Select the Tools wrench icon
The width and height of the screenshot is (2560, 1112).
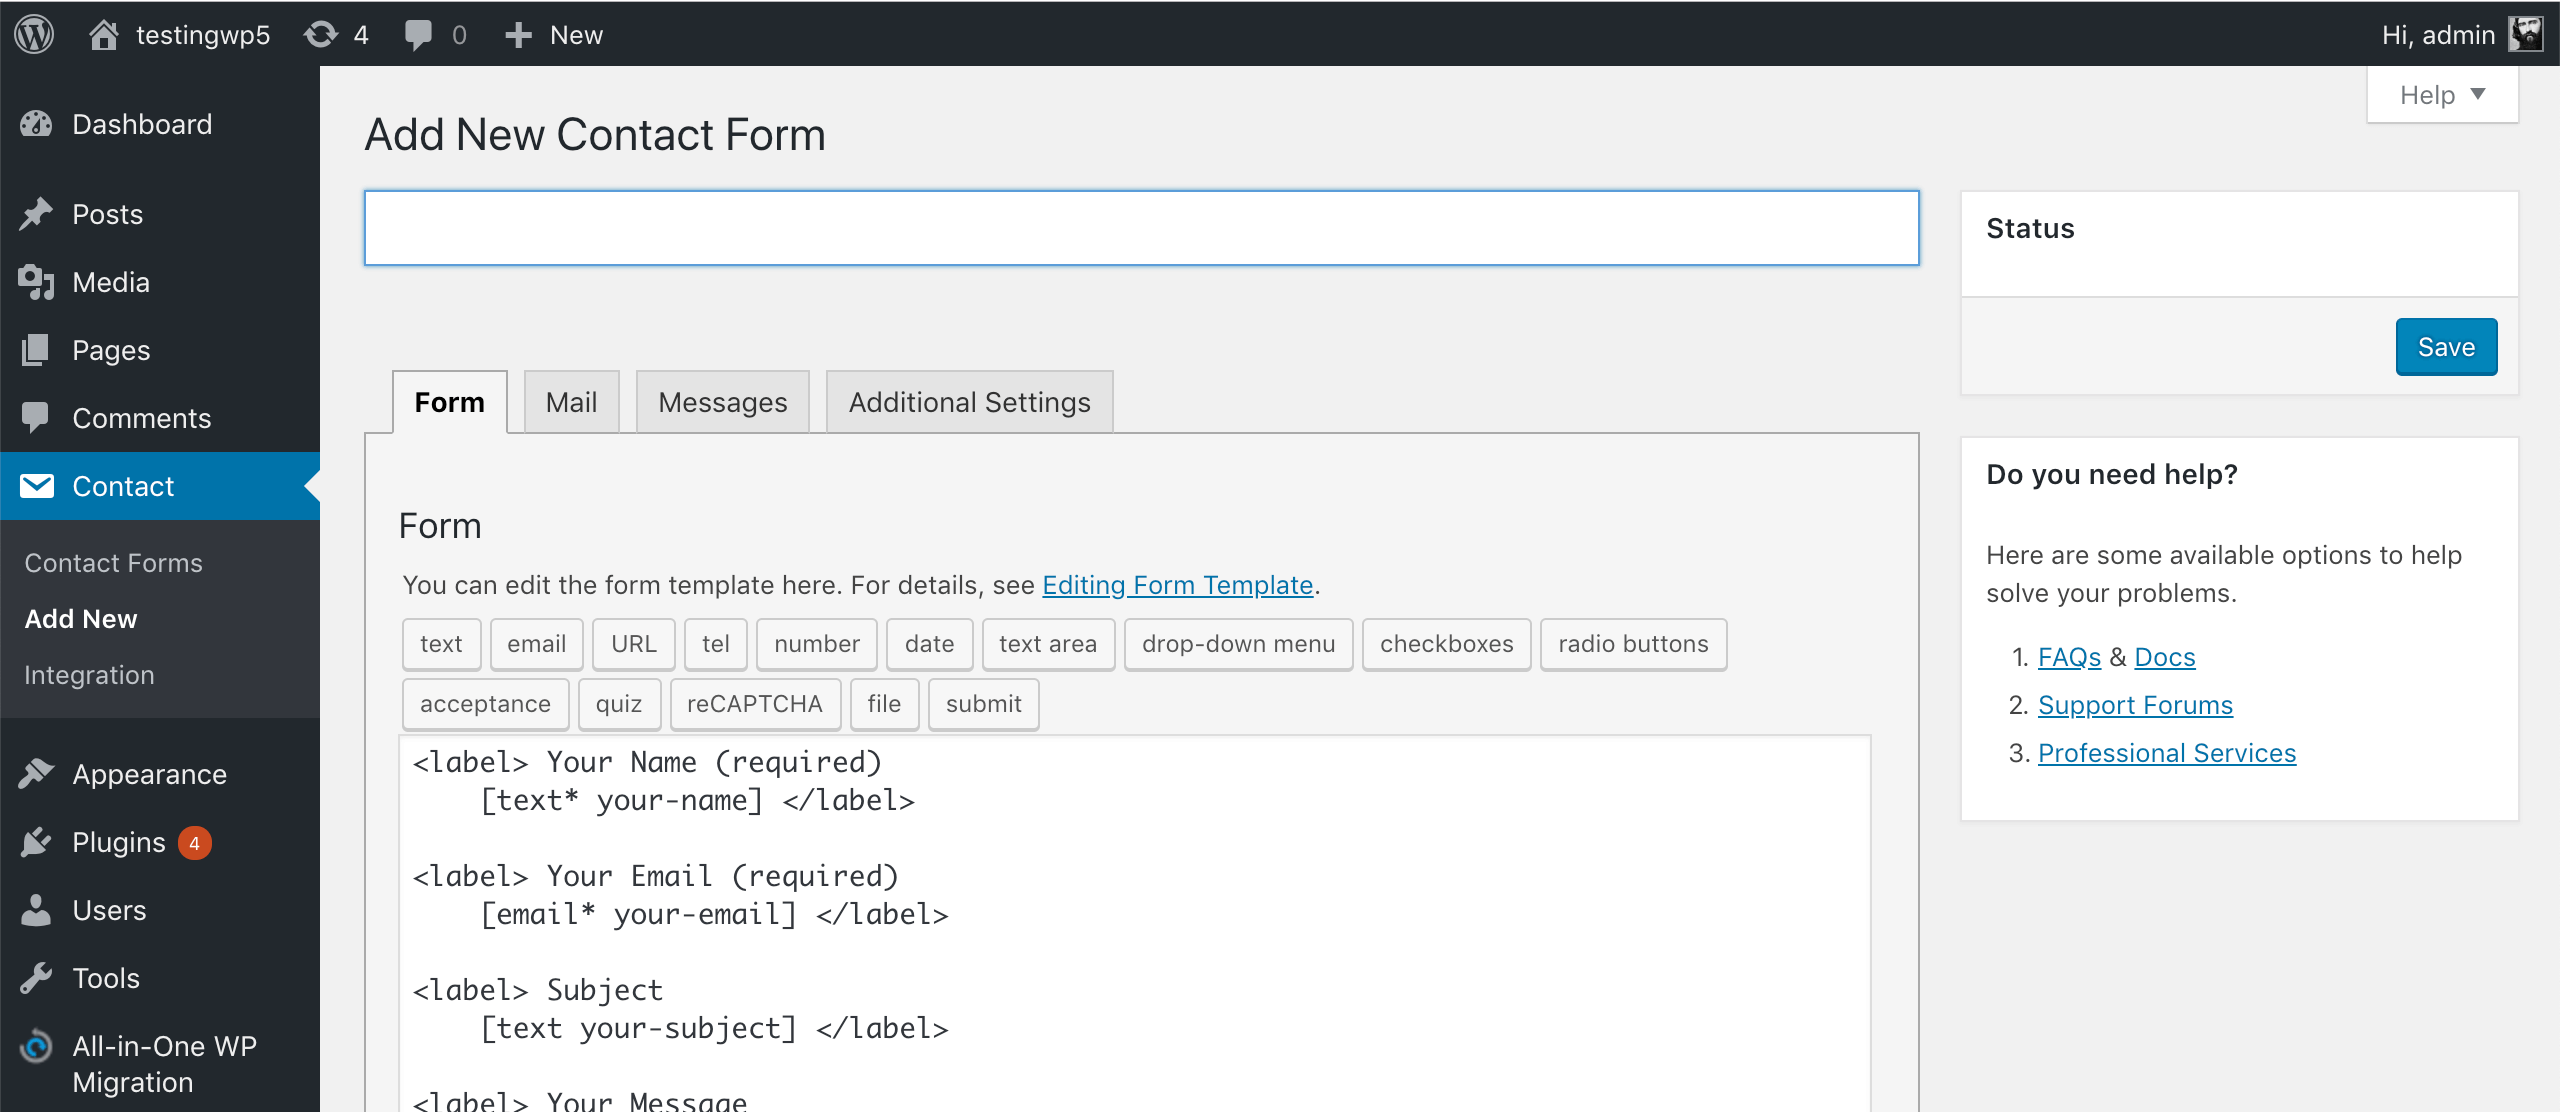tap(36, 977)
